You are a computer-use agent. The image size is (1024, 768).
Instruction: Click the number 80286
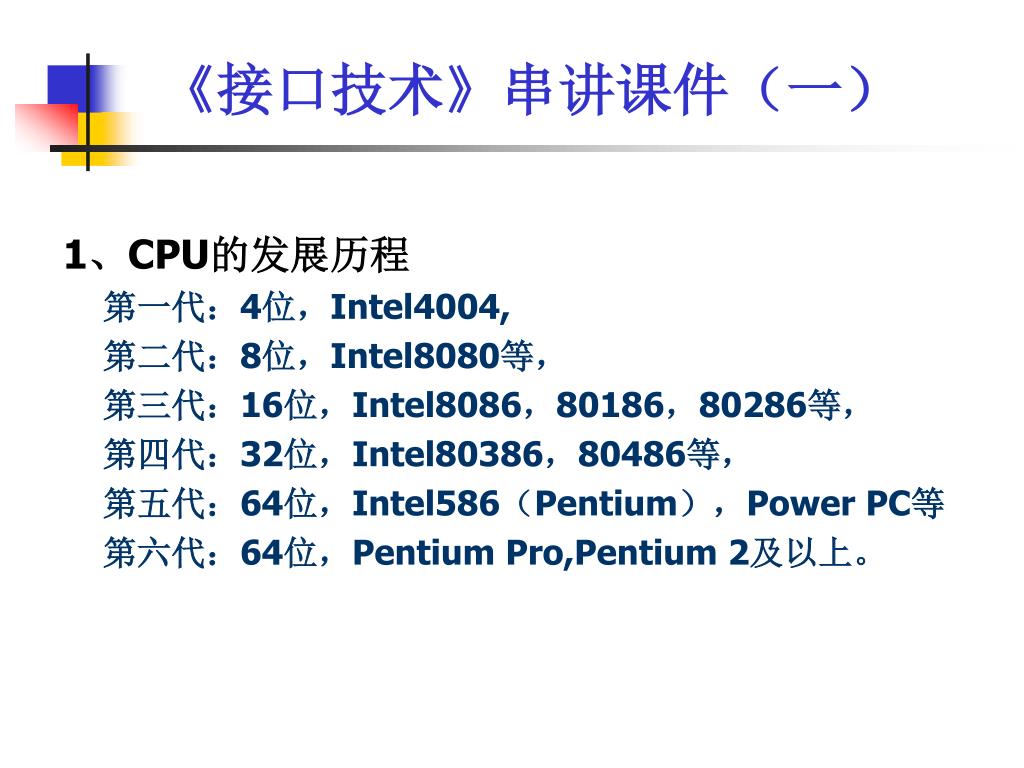[x=753, y=405]
